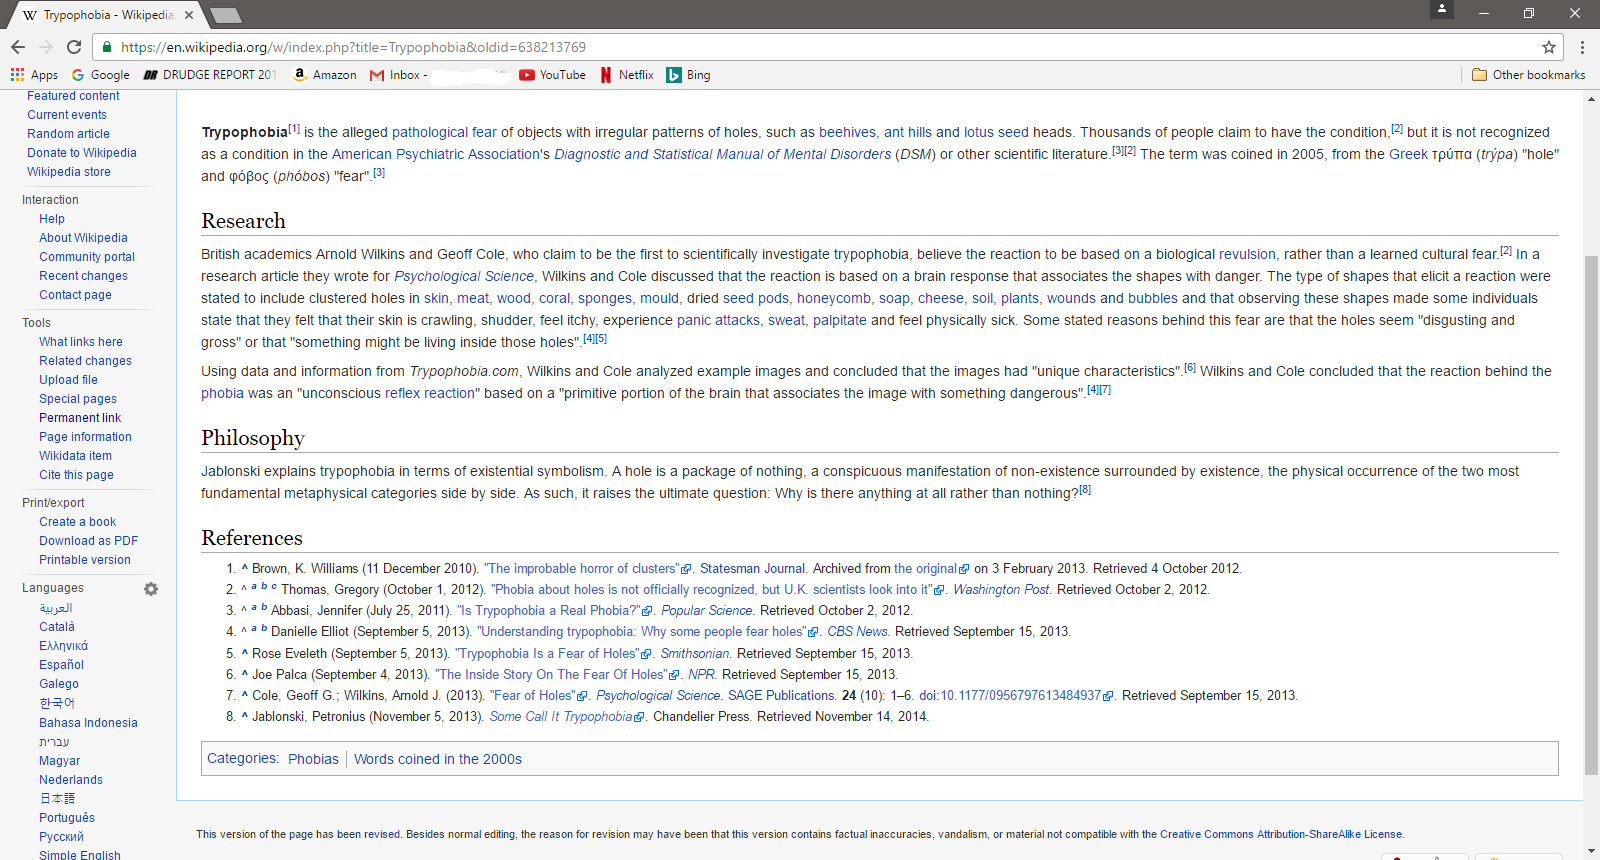Open the Phobias category link

tap(313, 759)
